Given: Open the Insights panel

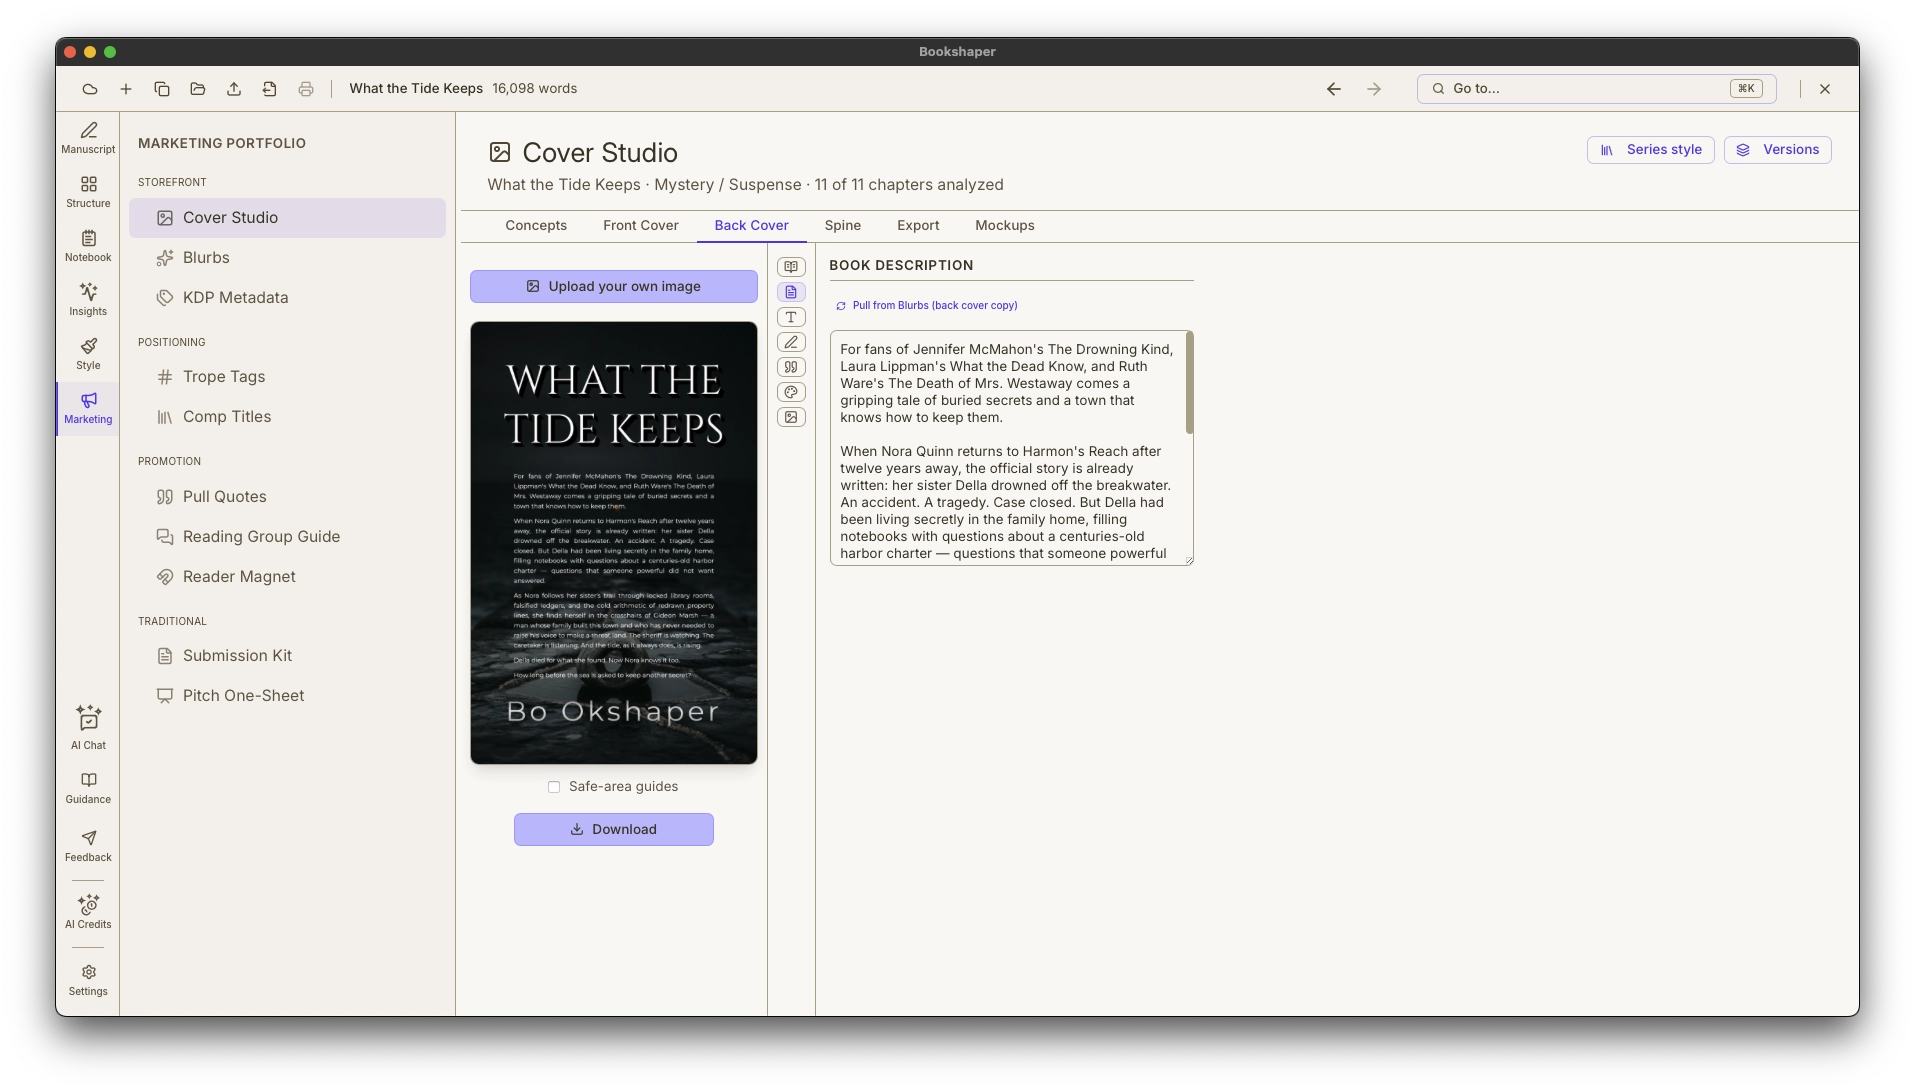Looking at the screenshot, I should pyautogui.click(x=88, y=300).
